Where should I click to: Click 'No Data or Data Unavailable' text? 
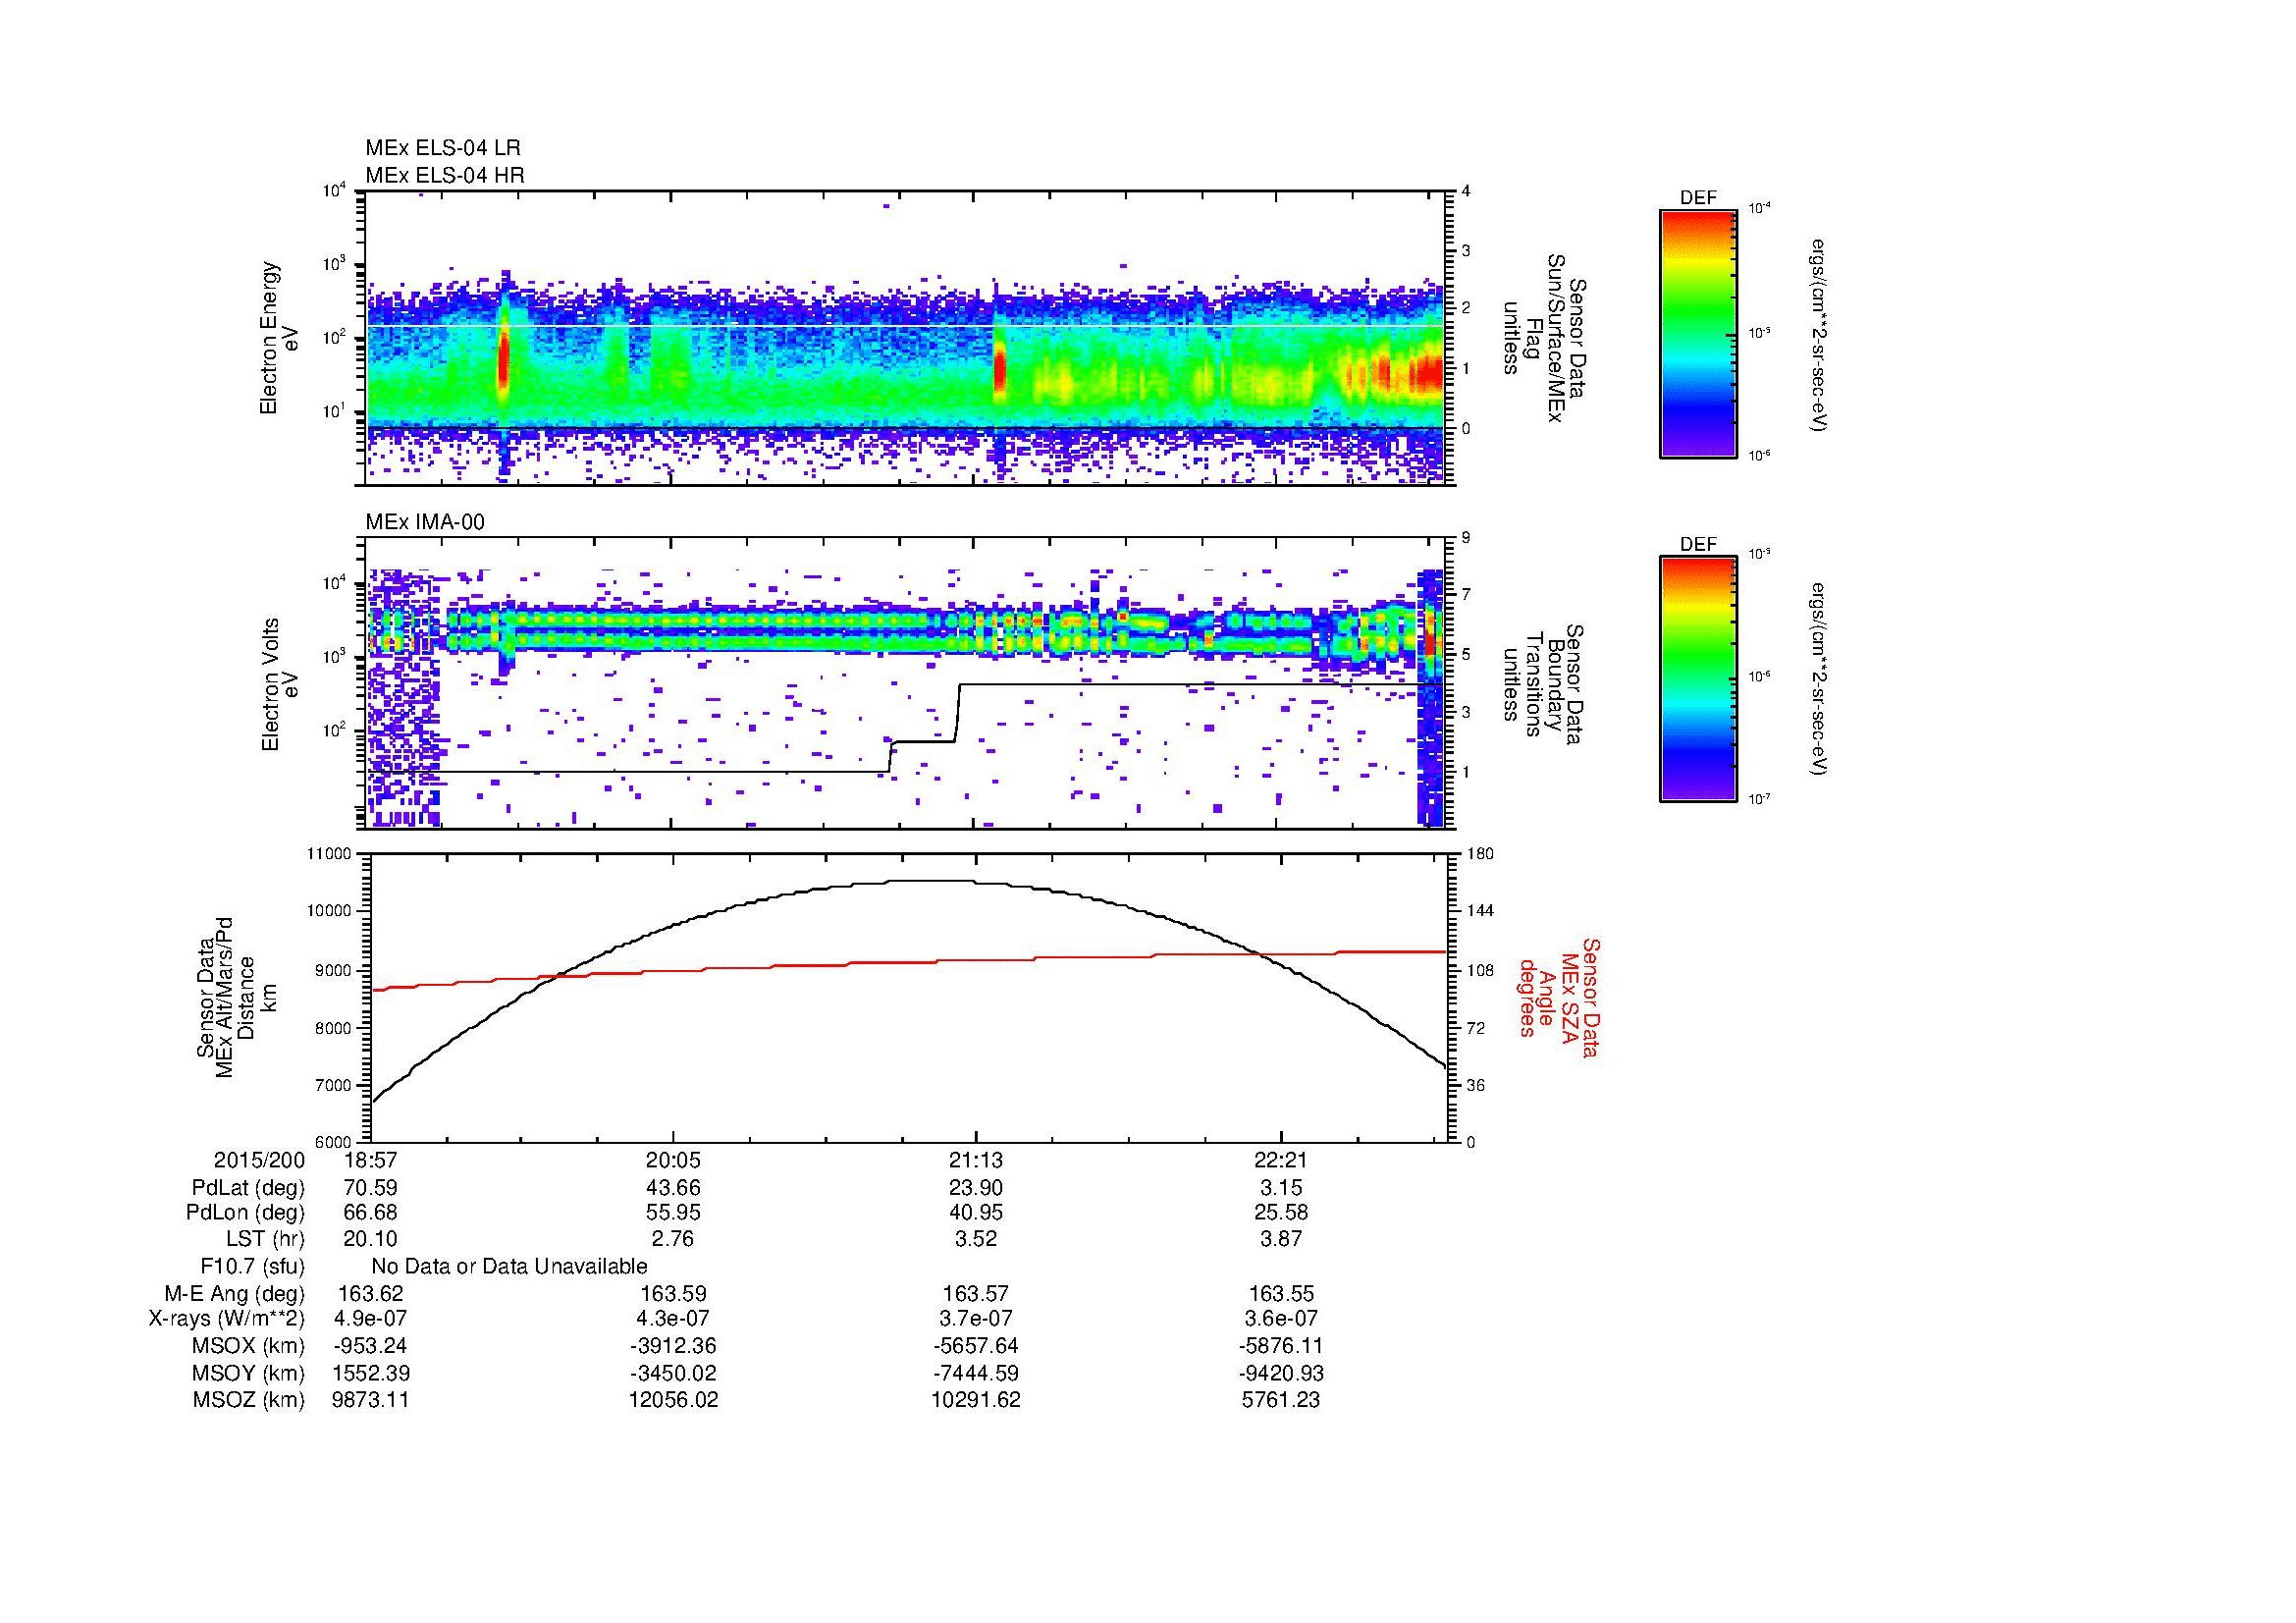509,1267
